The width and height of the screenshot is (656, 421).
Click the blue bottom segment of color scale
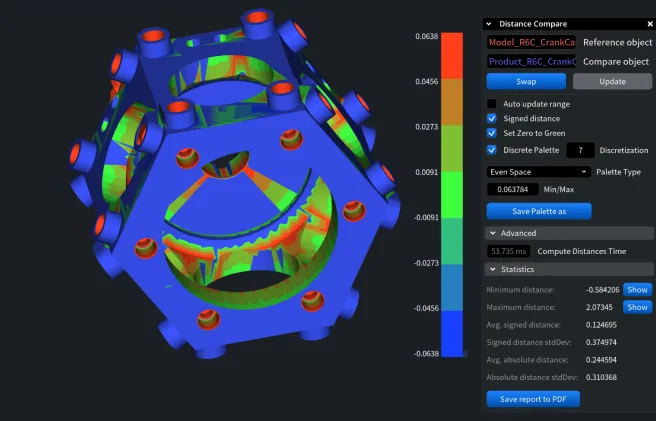(452, 334)
